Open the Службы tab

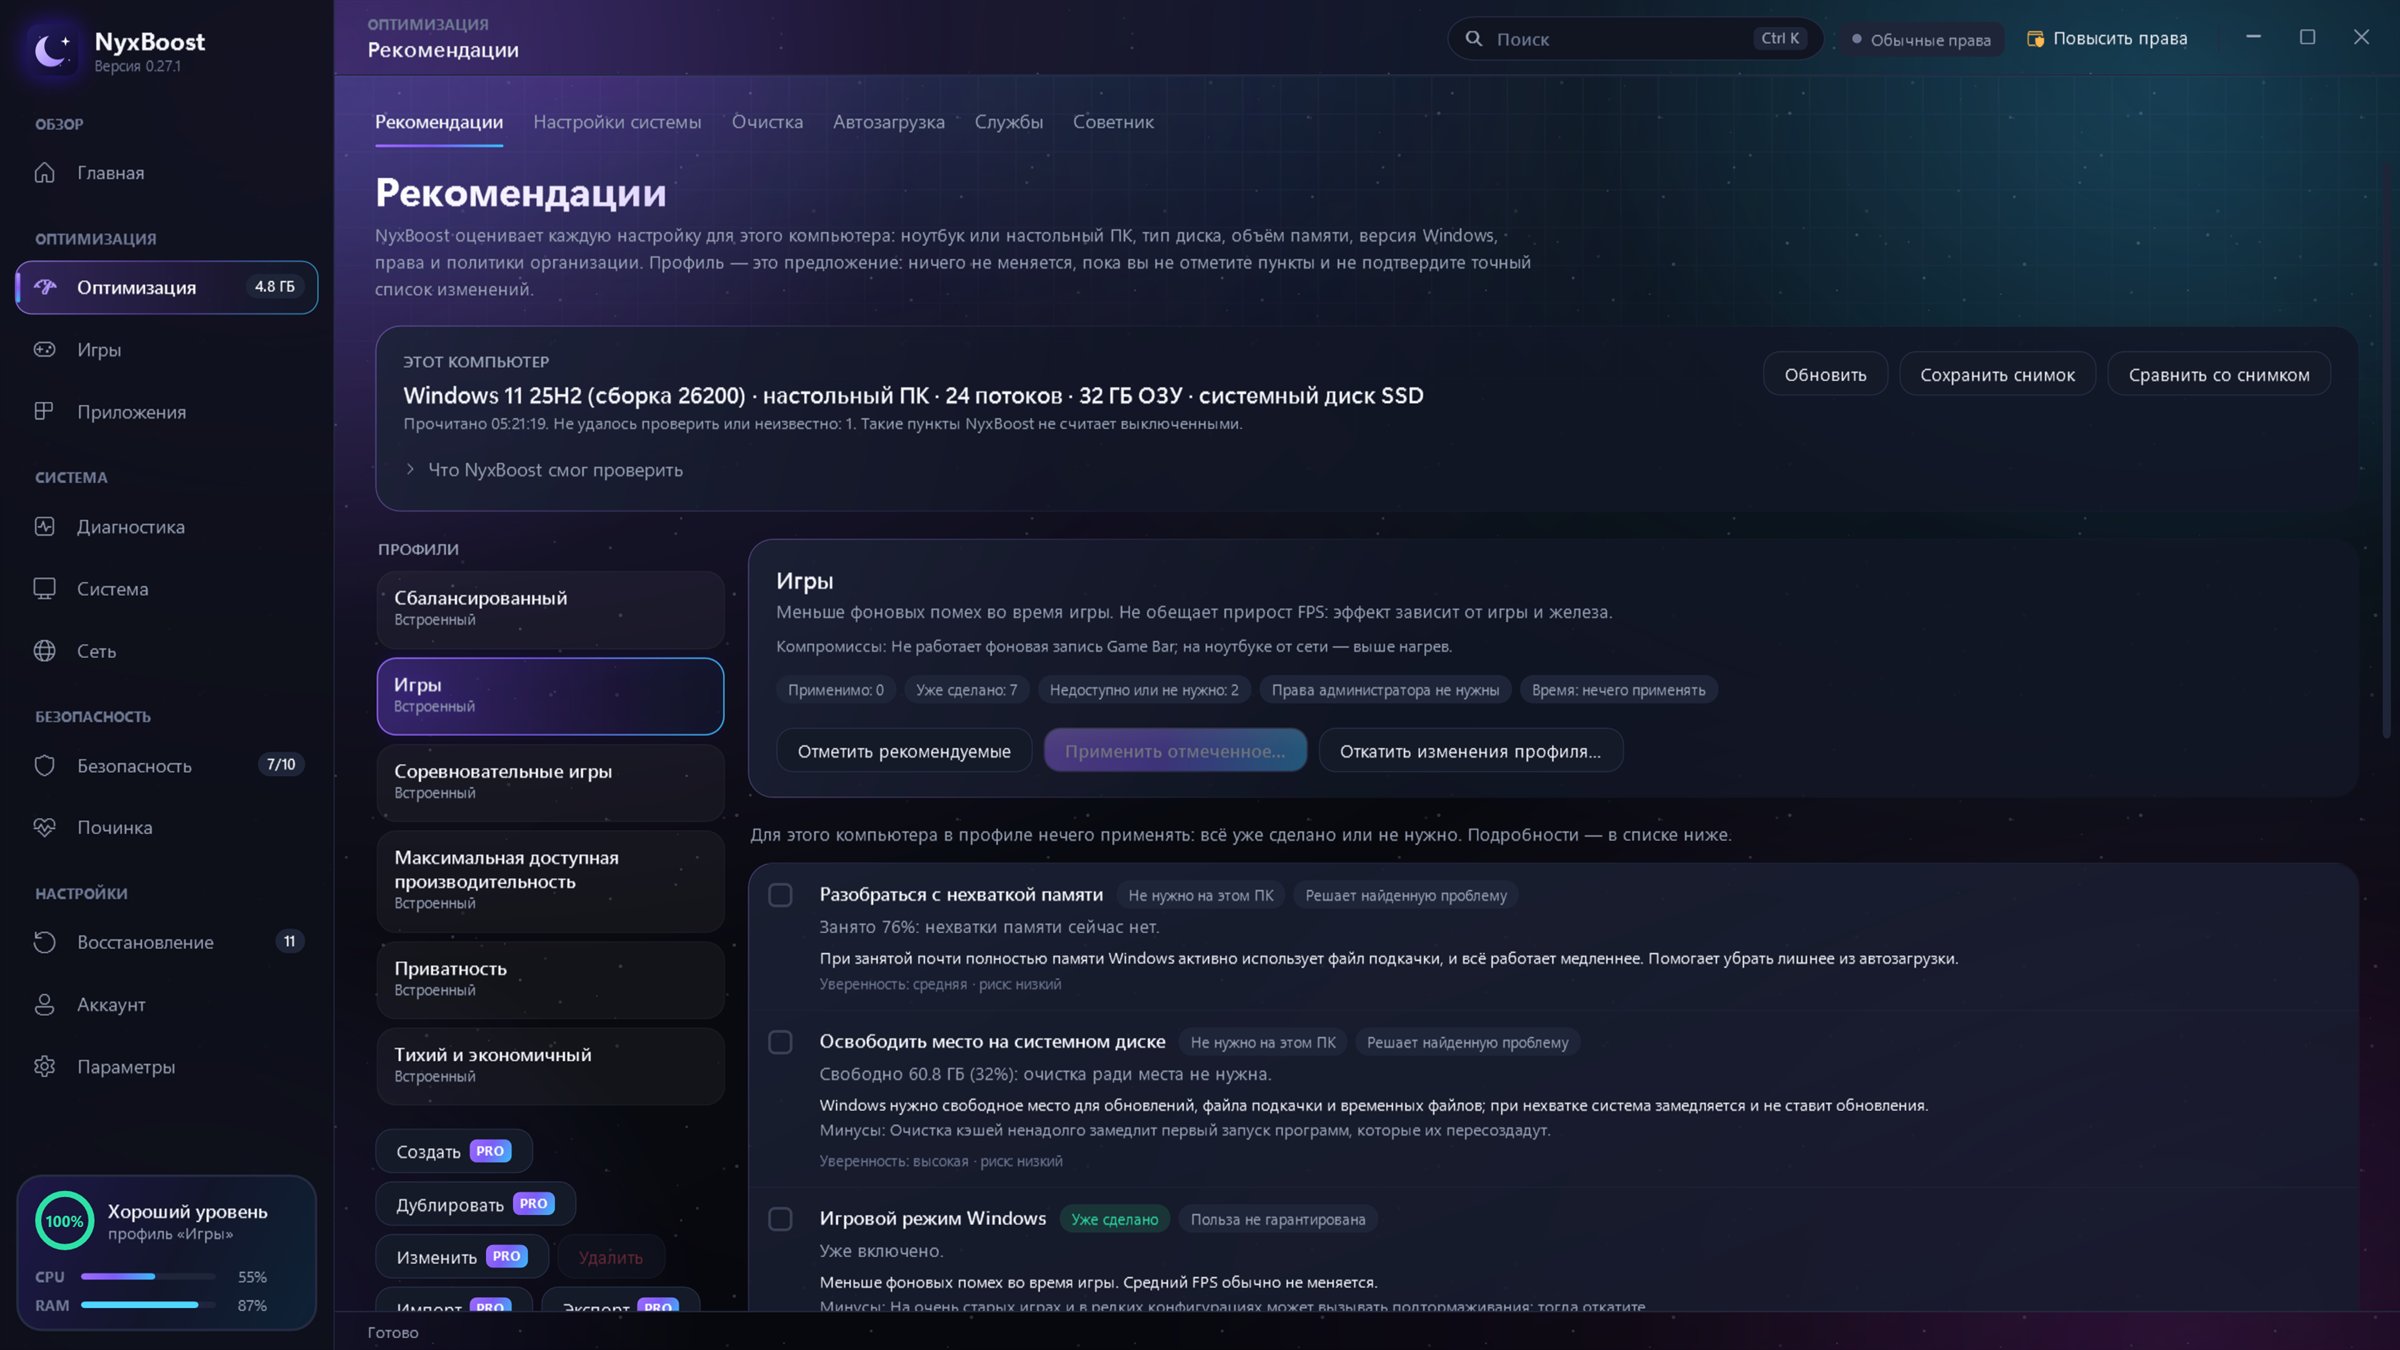(x=1008, y=122)
